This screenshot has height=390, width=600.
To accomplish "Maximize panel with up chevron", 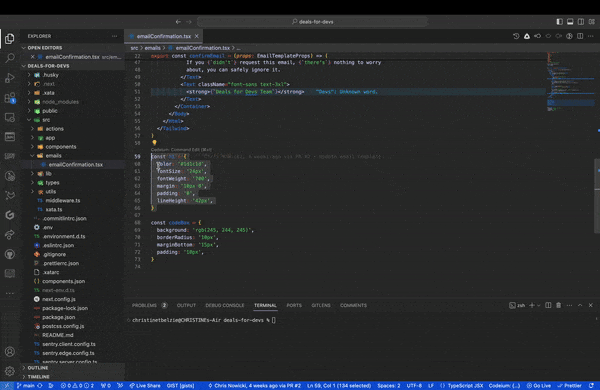I will tap(580, 305).
